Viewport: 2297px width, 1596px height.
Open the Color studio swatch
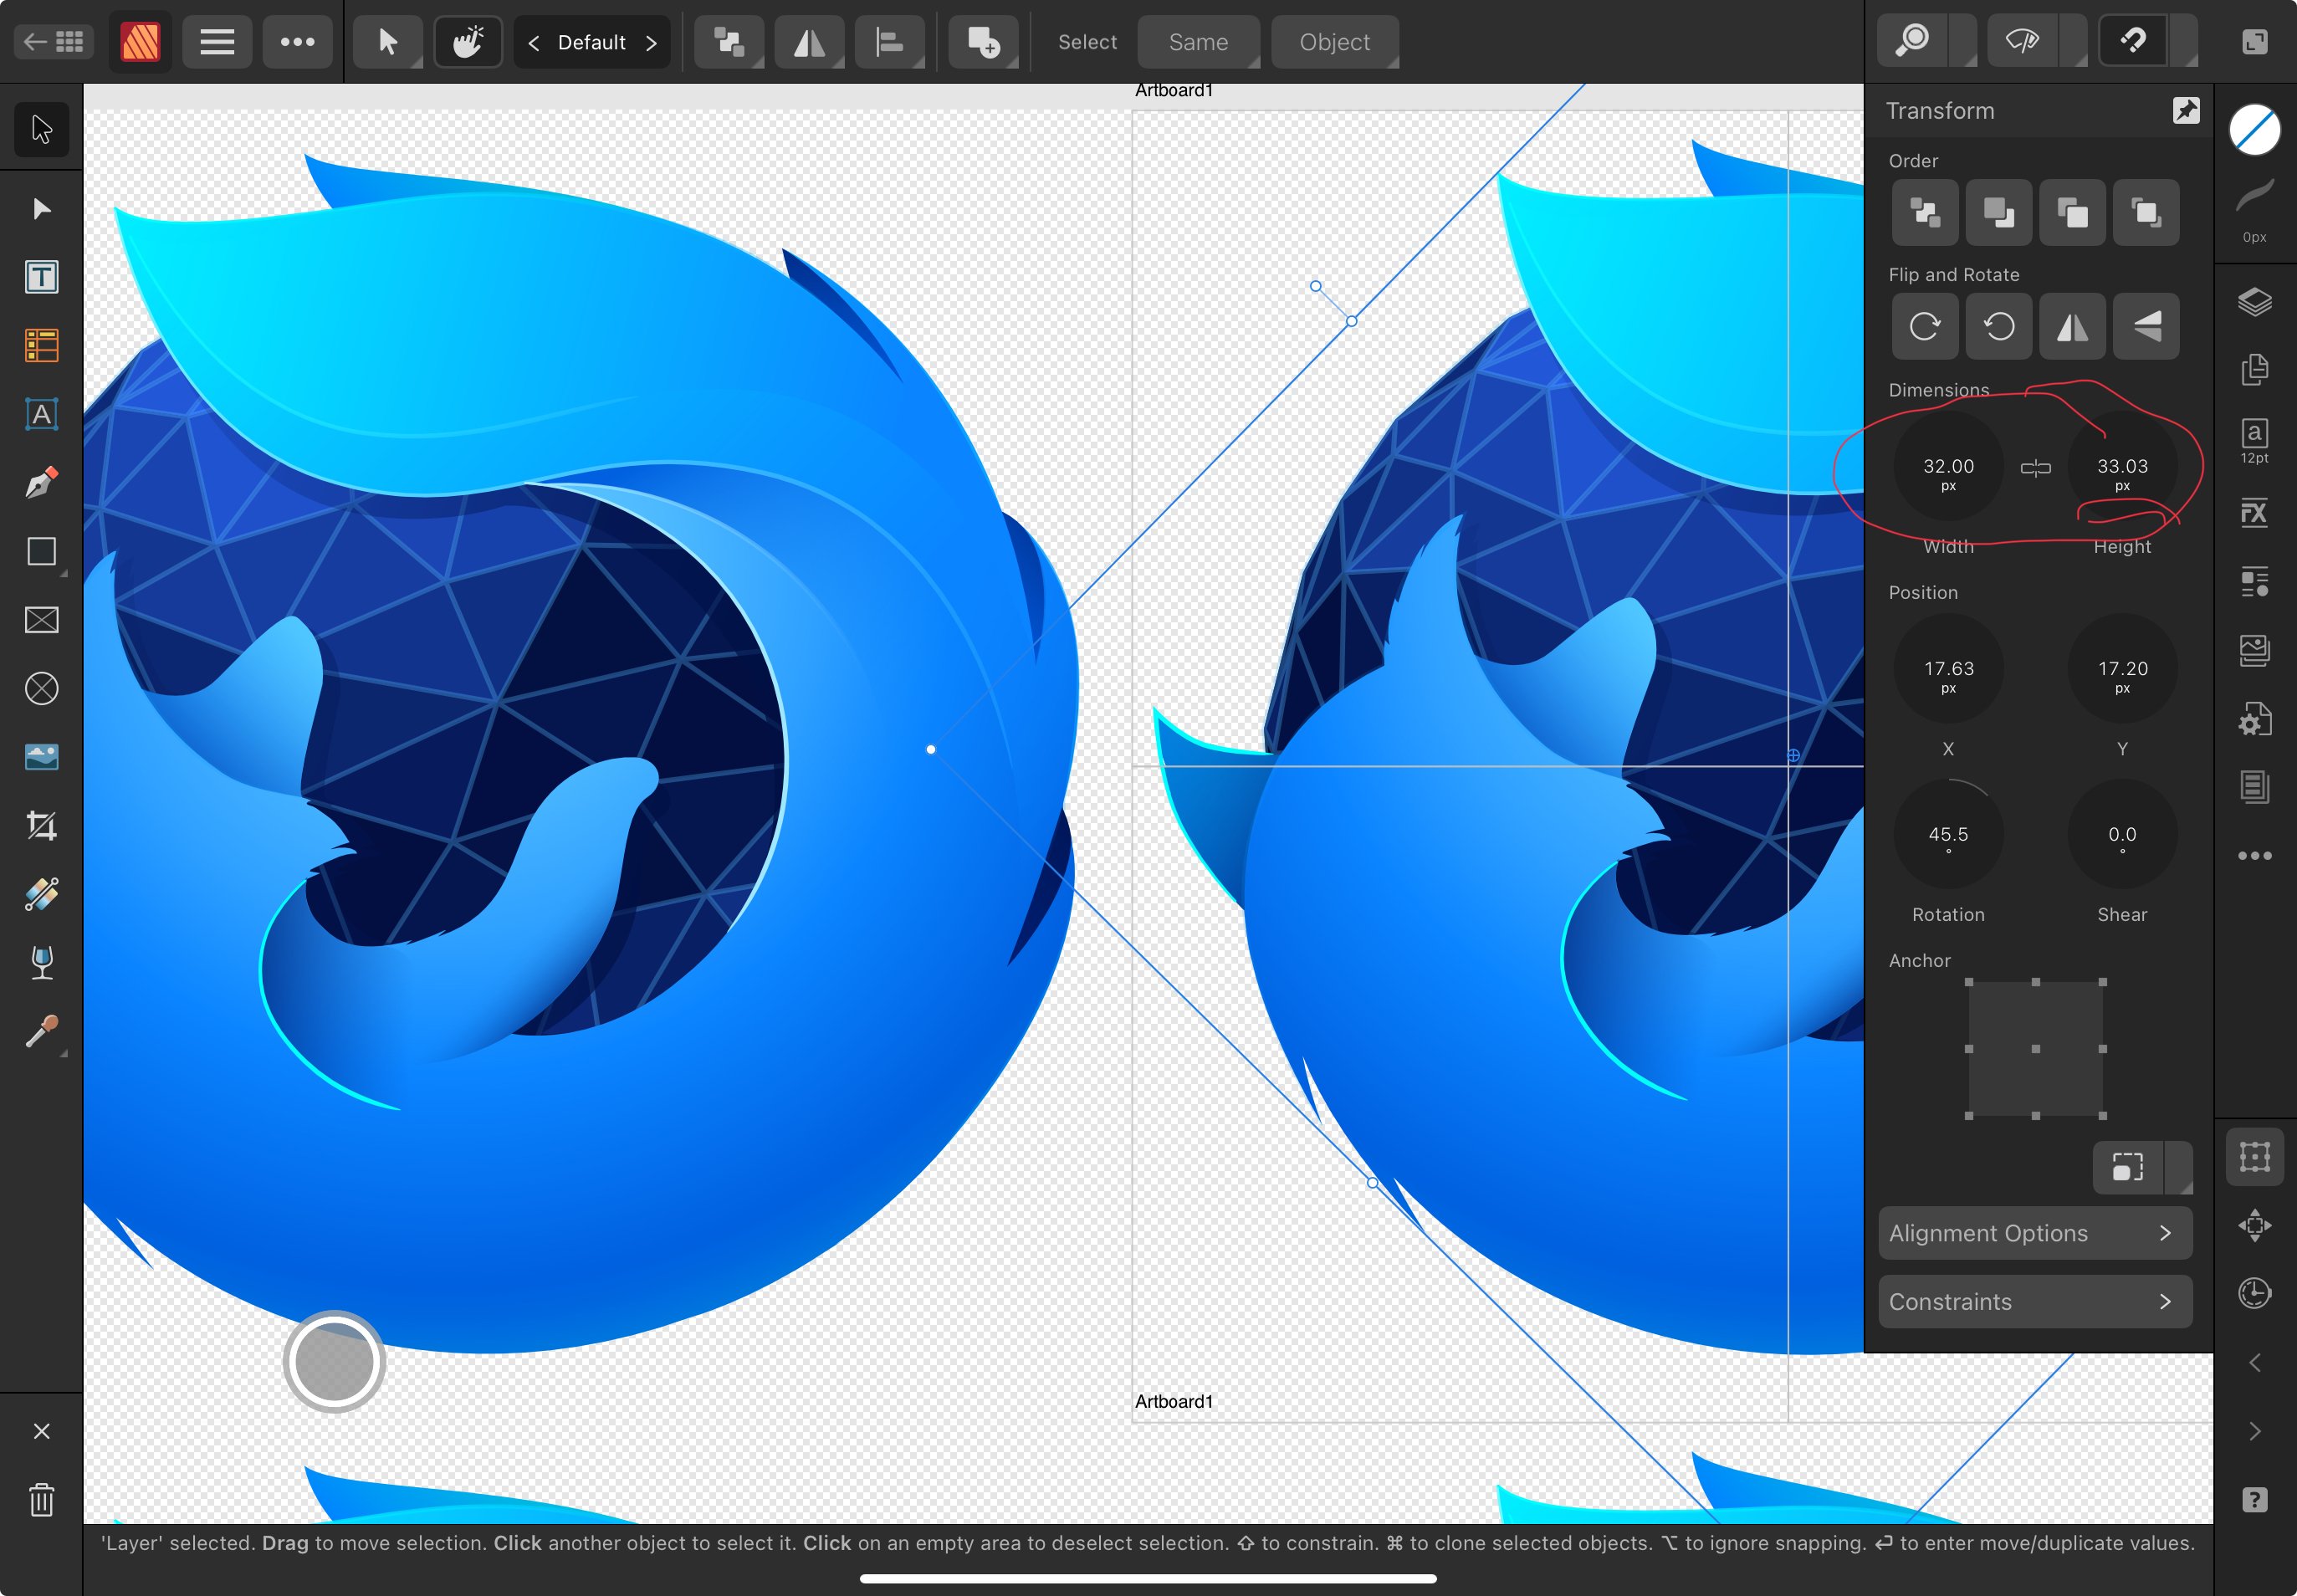2254,130
